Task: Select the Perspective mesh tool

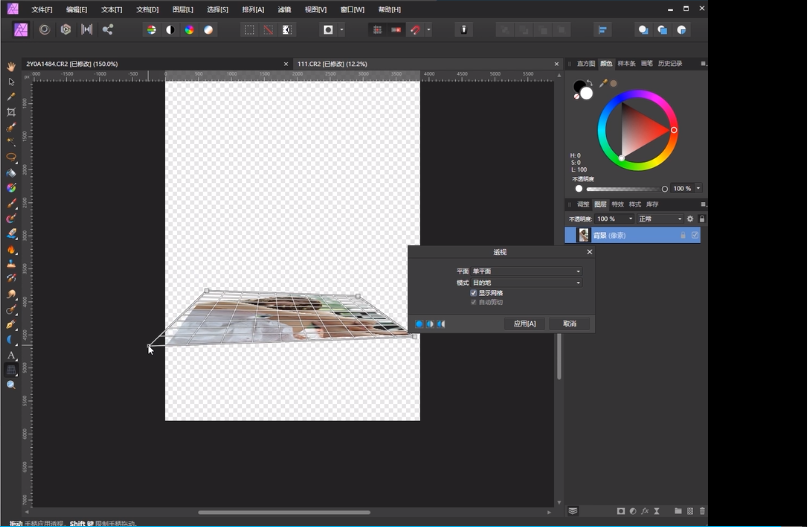Action: coord(11,370)
